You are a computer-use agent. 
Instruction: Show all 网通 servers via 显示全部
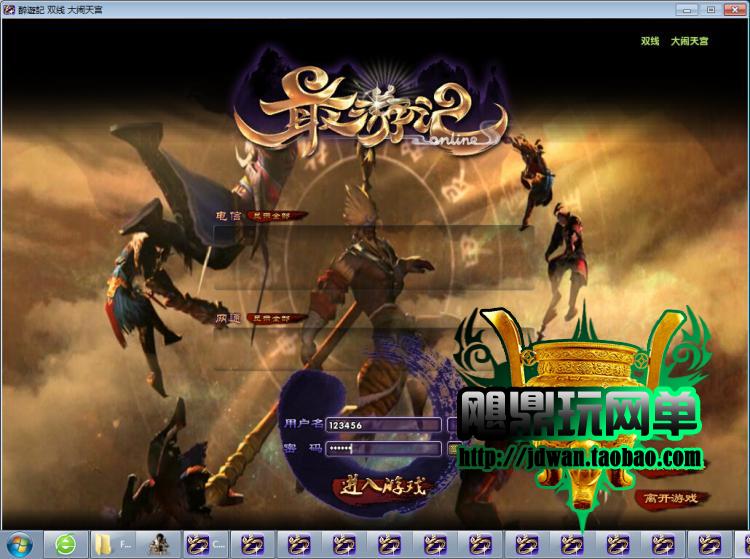coord(275,318)
